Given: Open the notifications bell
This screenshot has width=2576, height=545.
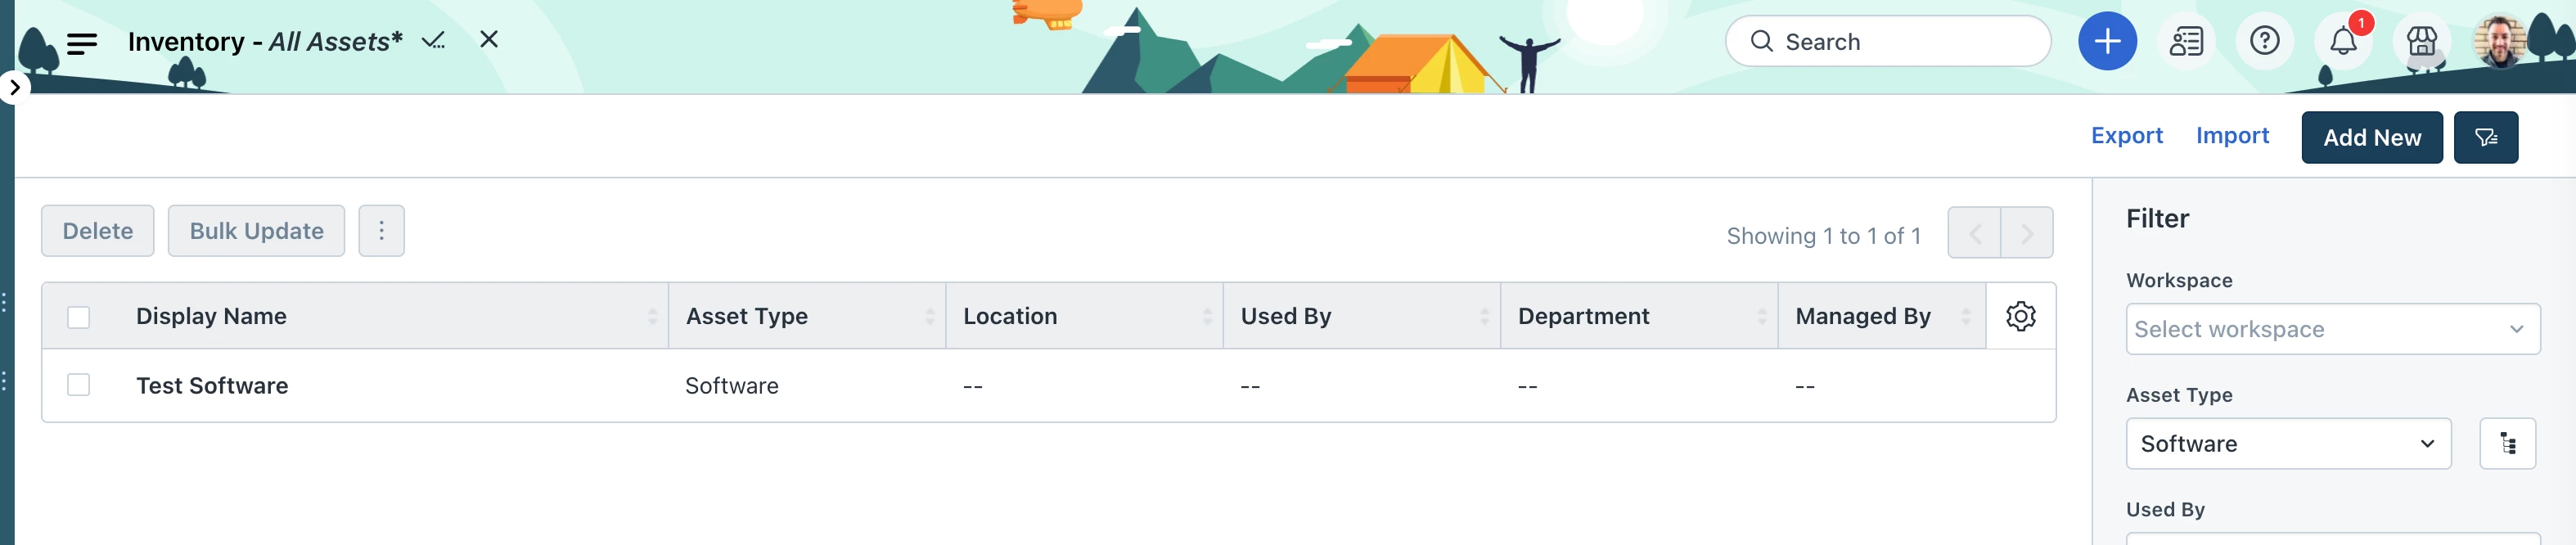Looking at the screenshot, I should [2343, 41].
